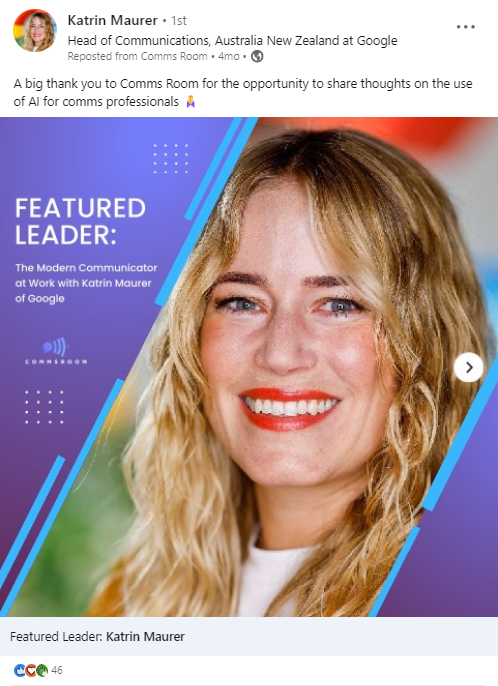Click the red heart Love reaction icon
Image resolution: width=498 pixels, height=686 pixels.
(31, 670)
